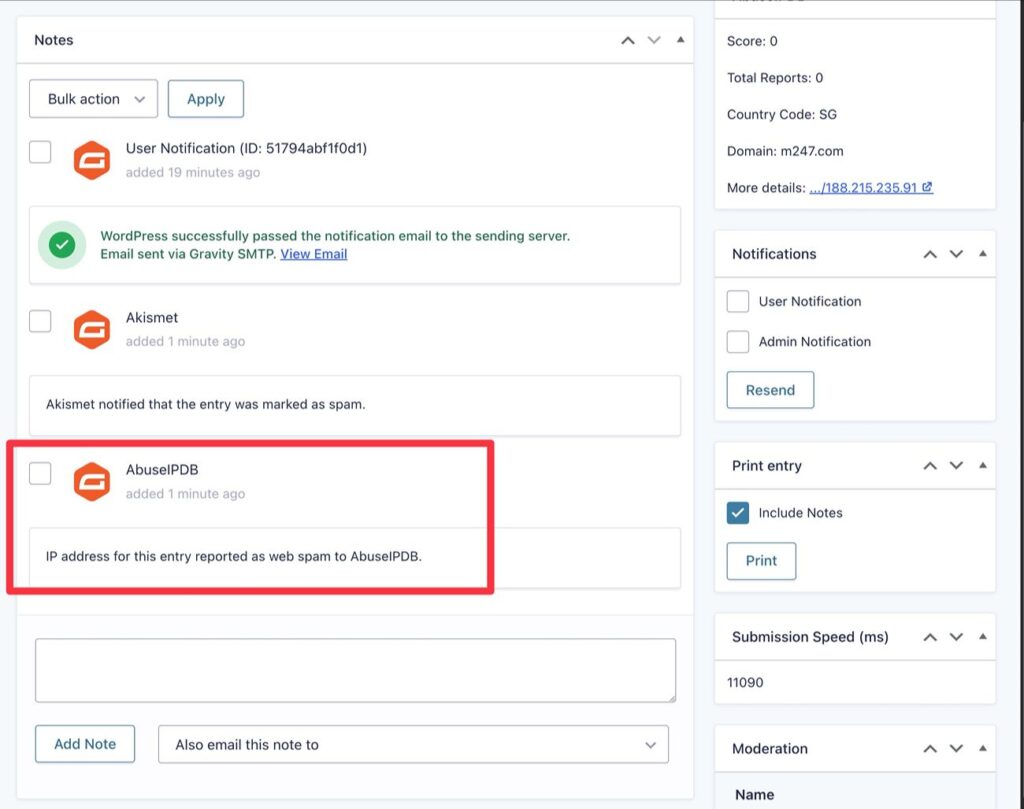Click 'User Notification (ID: 51794abf1f0d1)' note title
This screenshot has width=1024, height=809.
click(246, 148)
